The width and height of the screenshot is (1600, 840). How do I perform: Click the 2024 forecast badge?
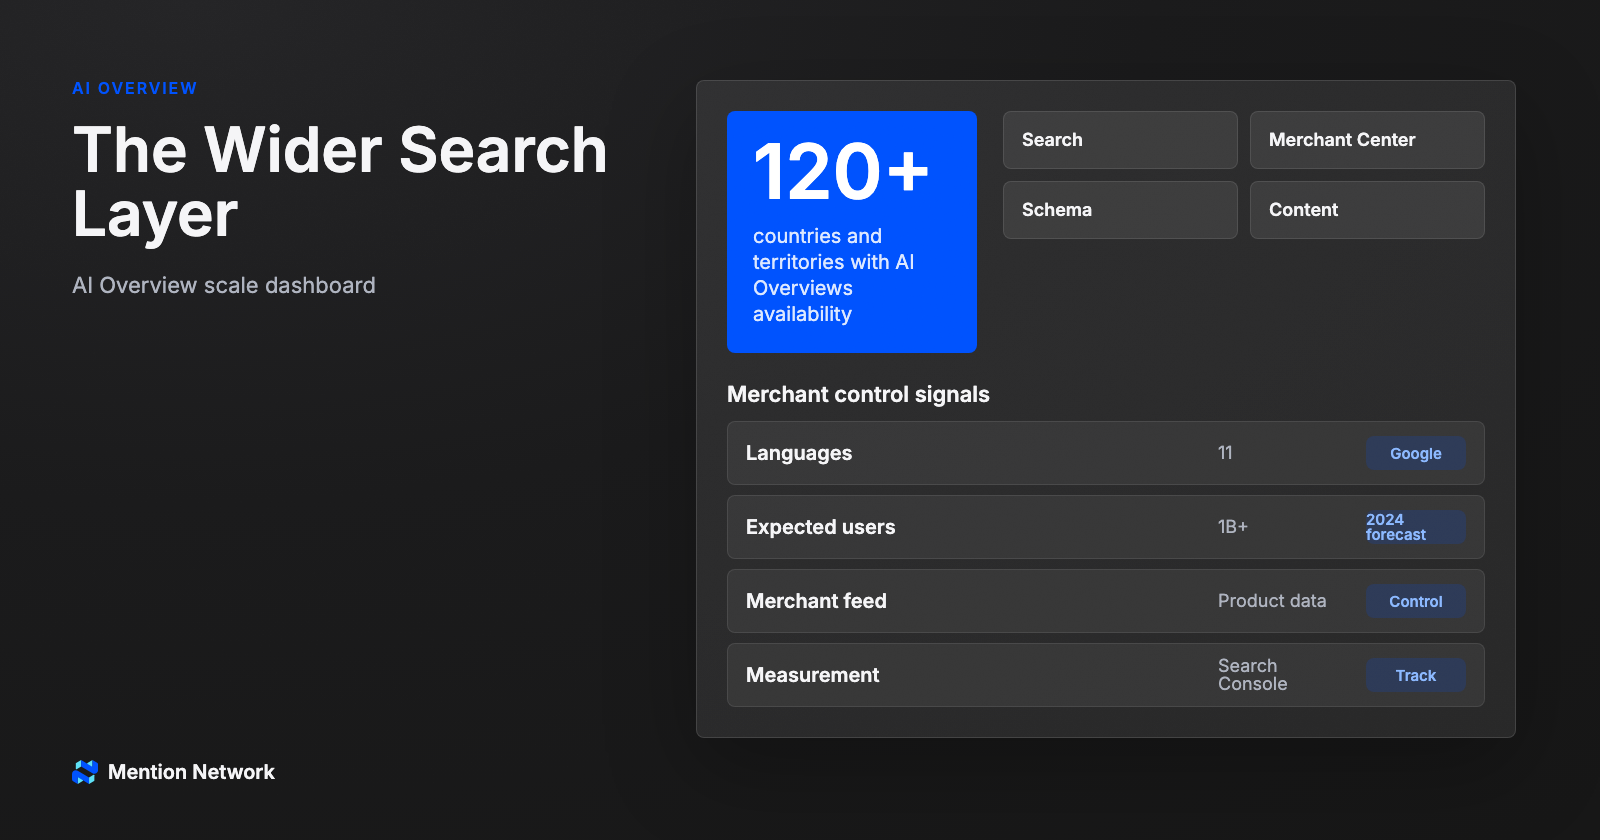pyautogui.click(x=1416, y=527)
